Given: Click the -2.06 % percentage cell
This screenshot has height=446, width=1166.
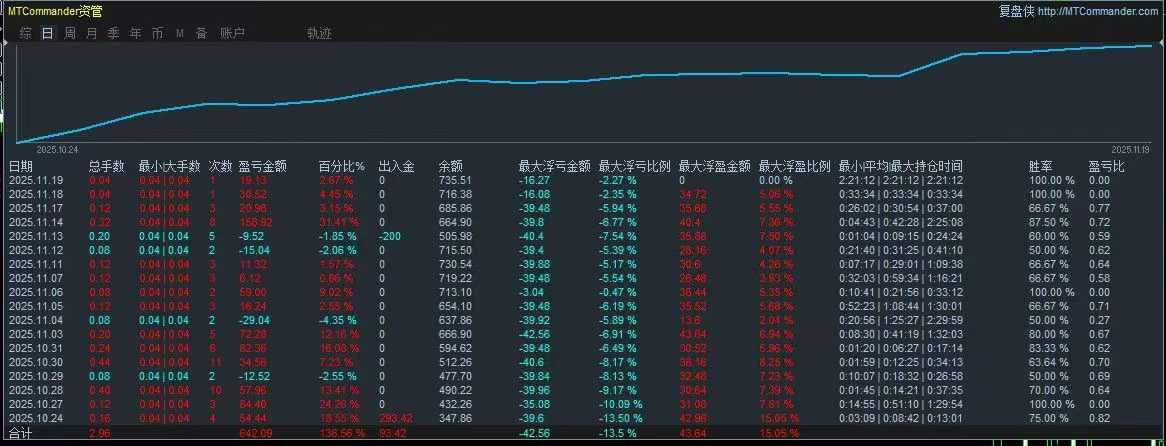Looking at the screenshot, I should click(x=338, y=251).
